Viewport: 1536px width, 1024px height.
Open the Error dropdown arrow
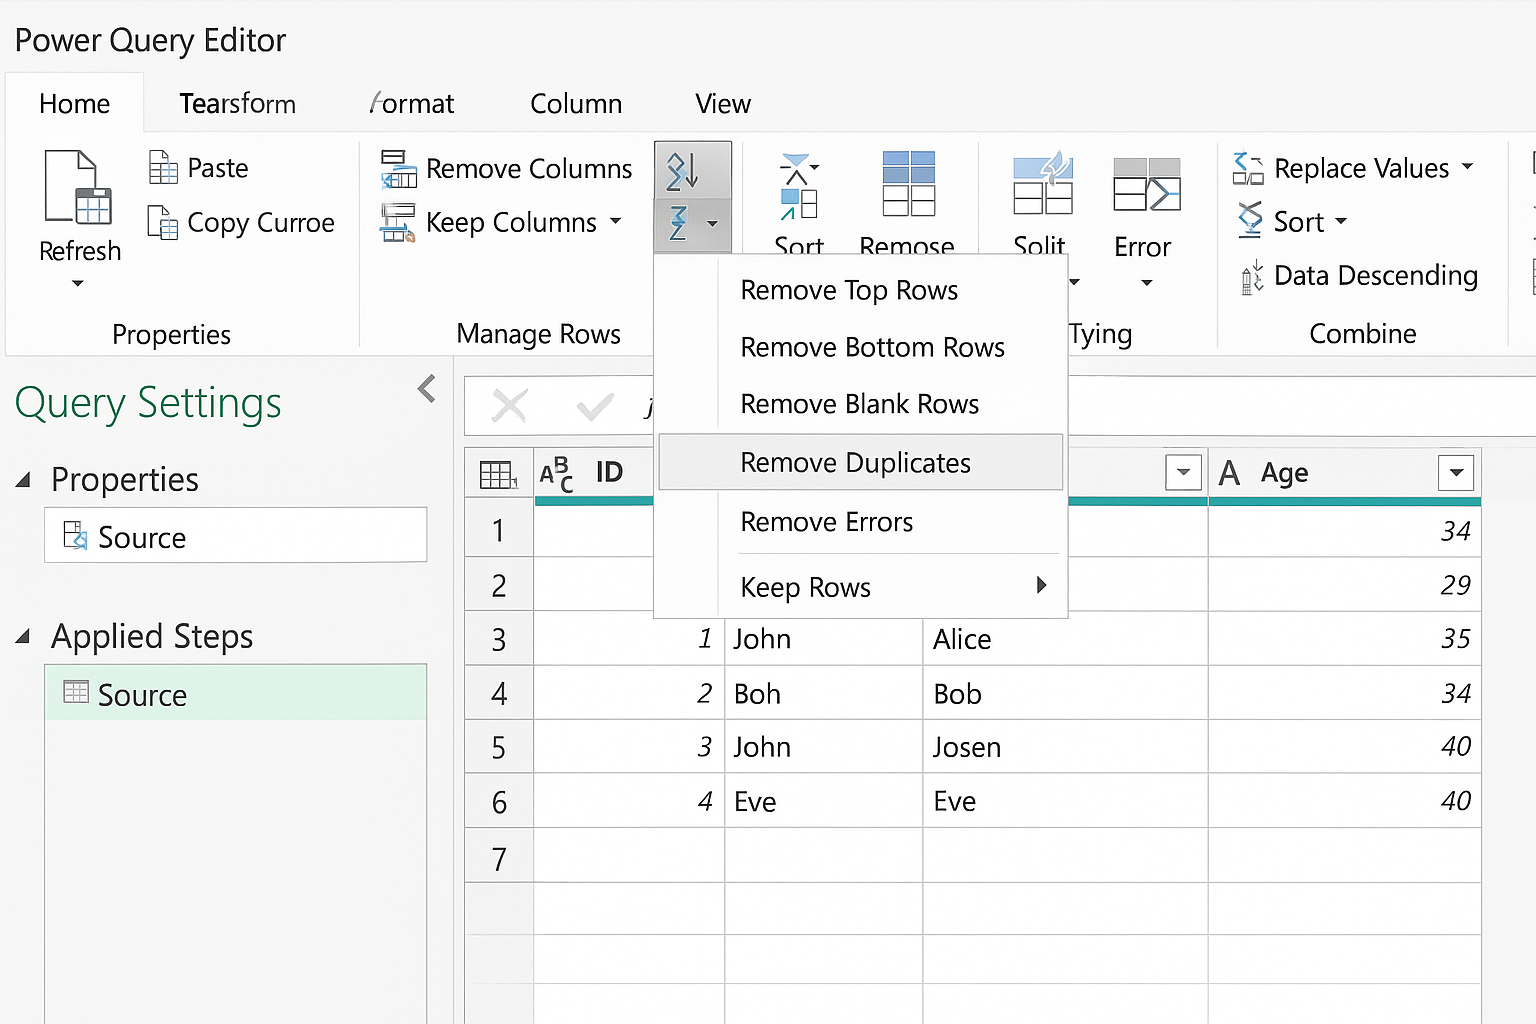click(1147, 283)
